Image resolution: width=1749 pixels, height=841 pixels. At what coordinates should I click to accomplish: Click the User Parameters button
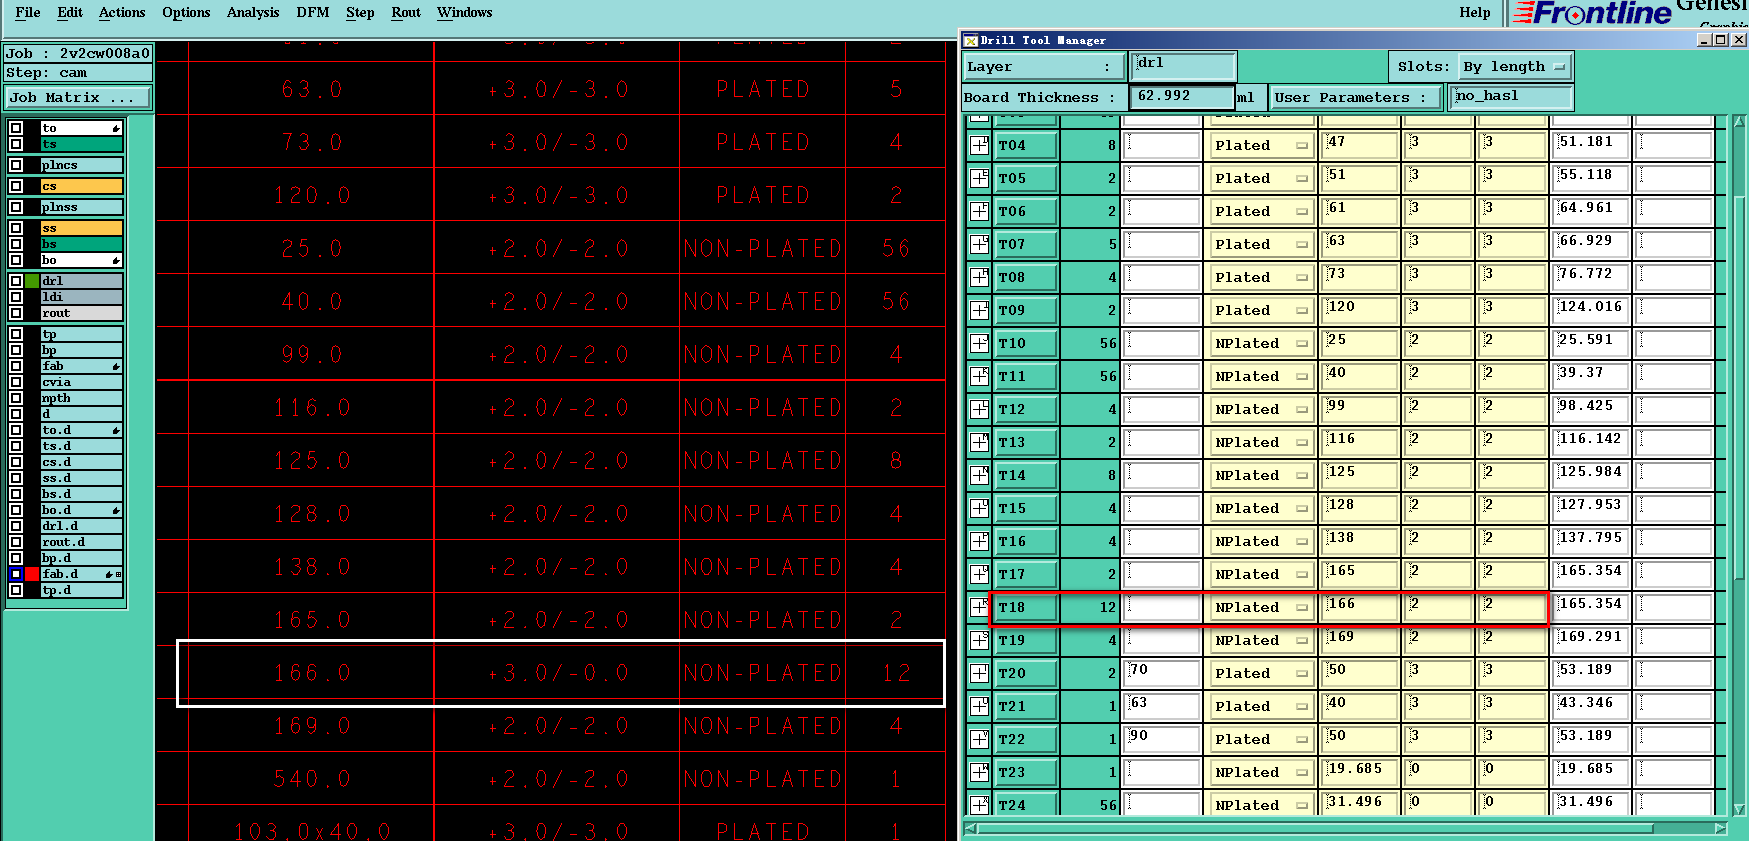(1356, 97)
